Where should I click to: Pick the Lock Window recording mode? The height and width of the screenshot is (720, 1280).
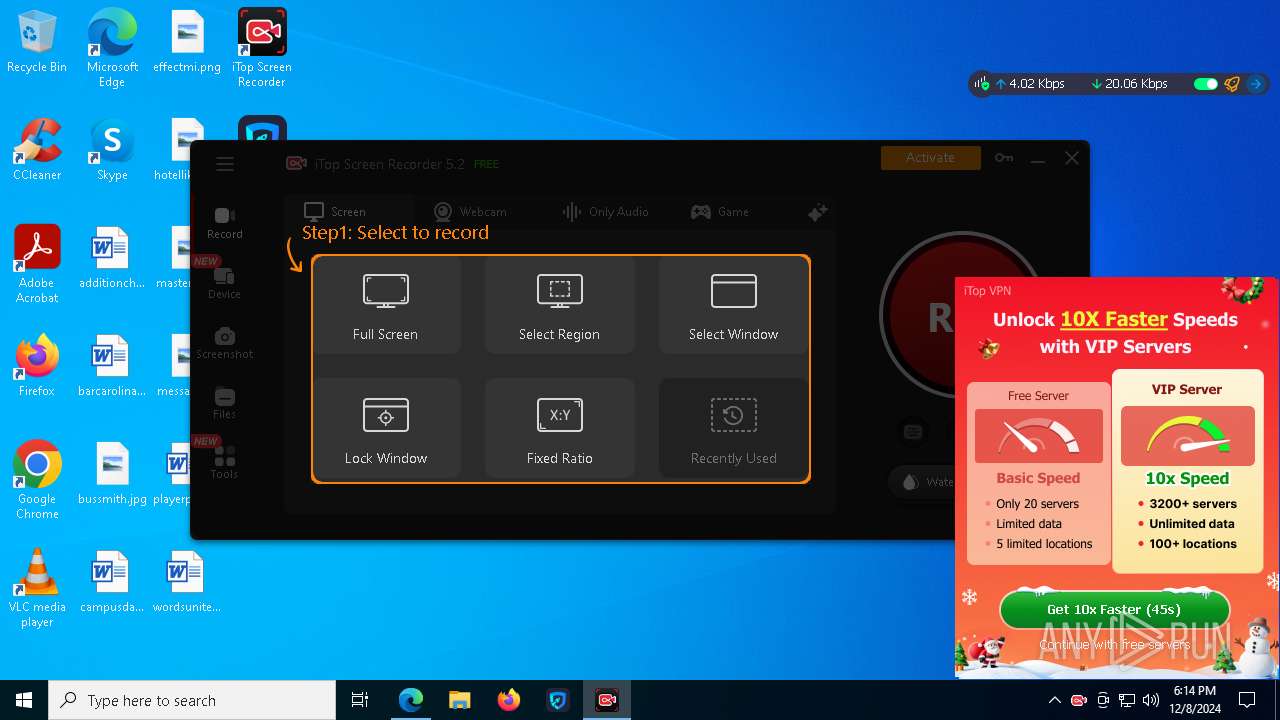pyautogui.click(x=386, y=429)
